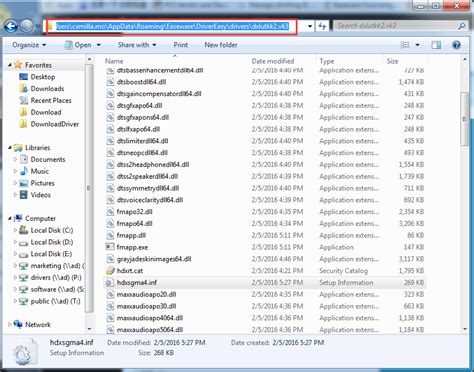Click the dtsgfxapo64.dll file icon
Screen dimensions: 474x372
click(x=110, y=106)
